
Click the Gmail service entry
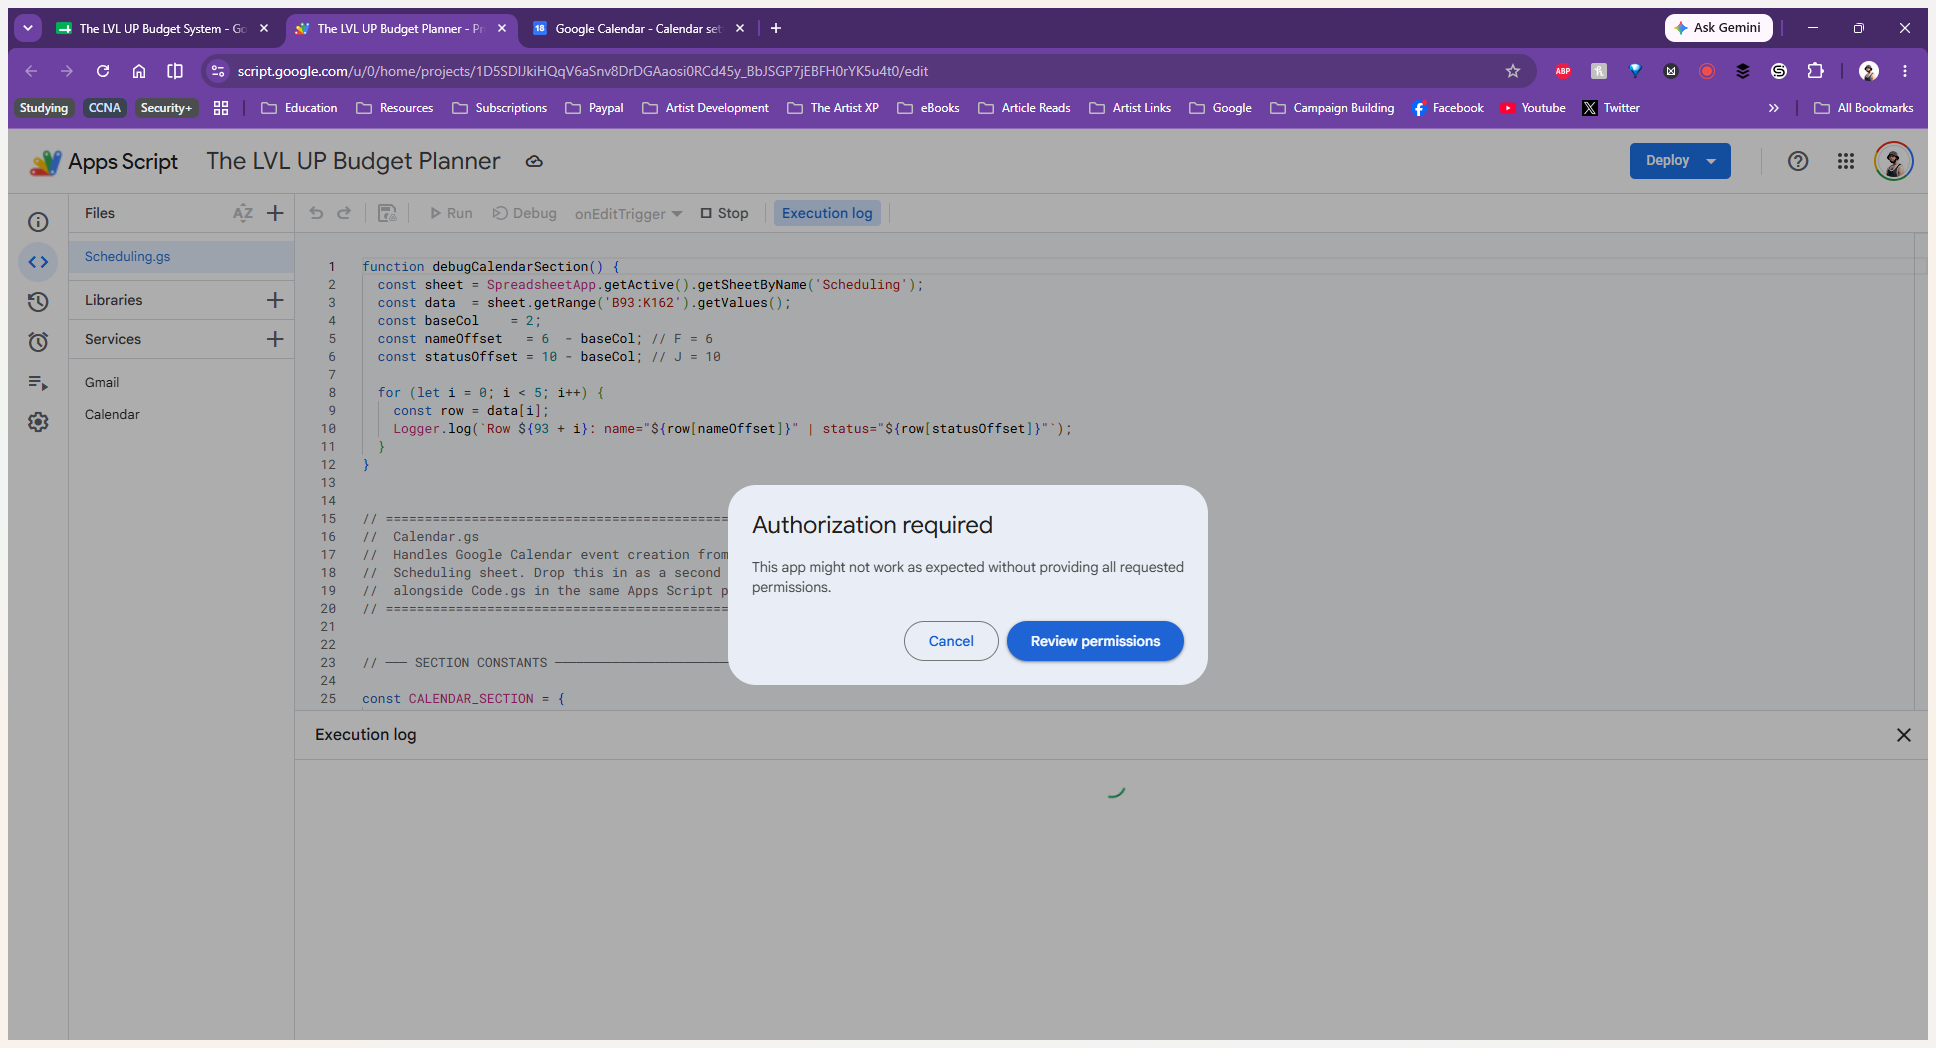(102, 382)
